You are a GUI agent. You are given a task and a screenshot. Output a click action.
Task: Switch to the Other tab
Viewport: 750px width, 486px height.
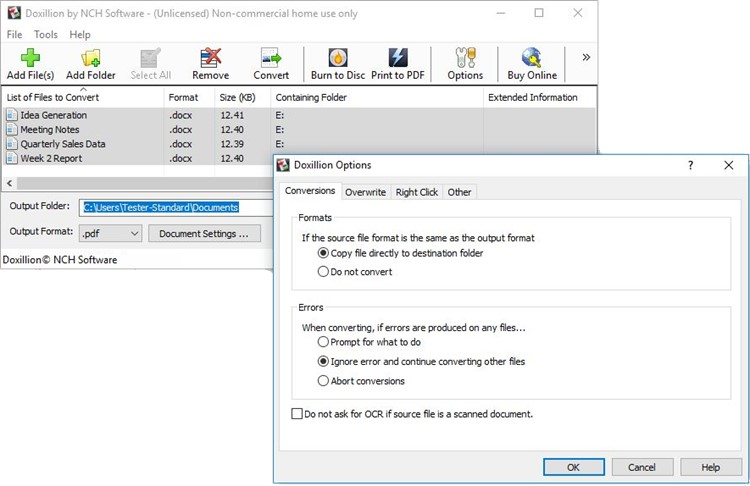pos(459,192)
